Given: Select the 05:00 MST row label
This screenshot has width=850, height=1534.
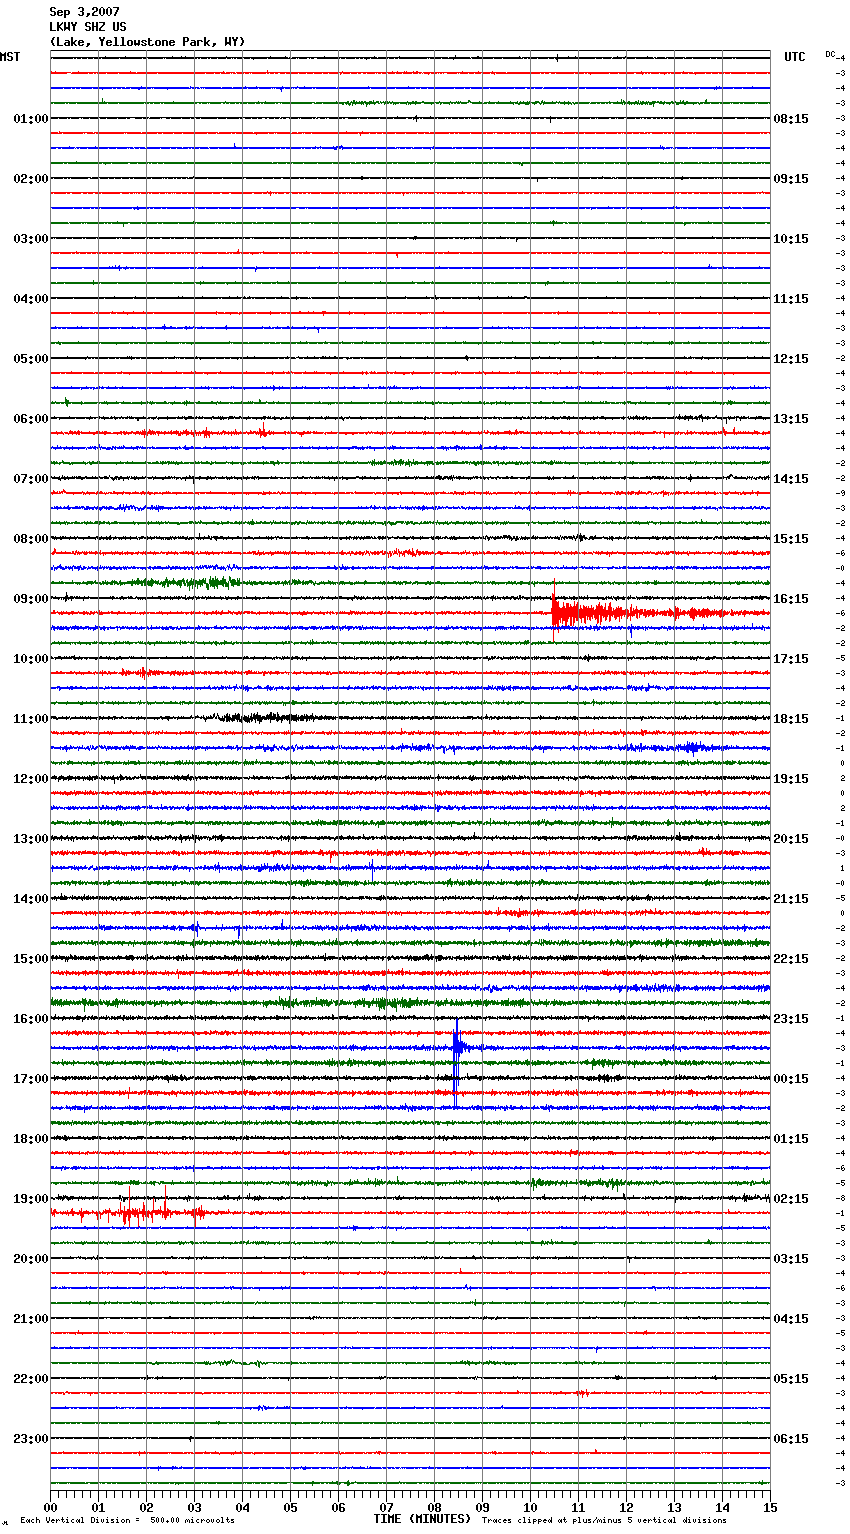Looking at the screenshot, I should (x=31, y=359).
